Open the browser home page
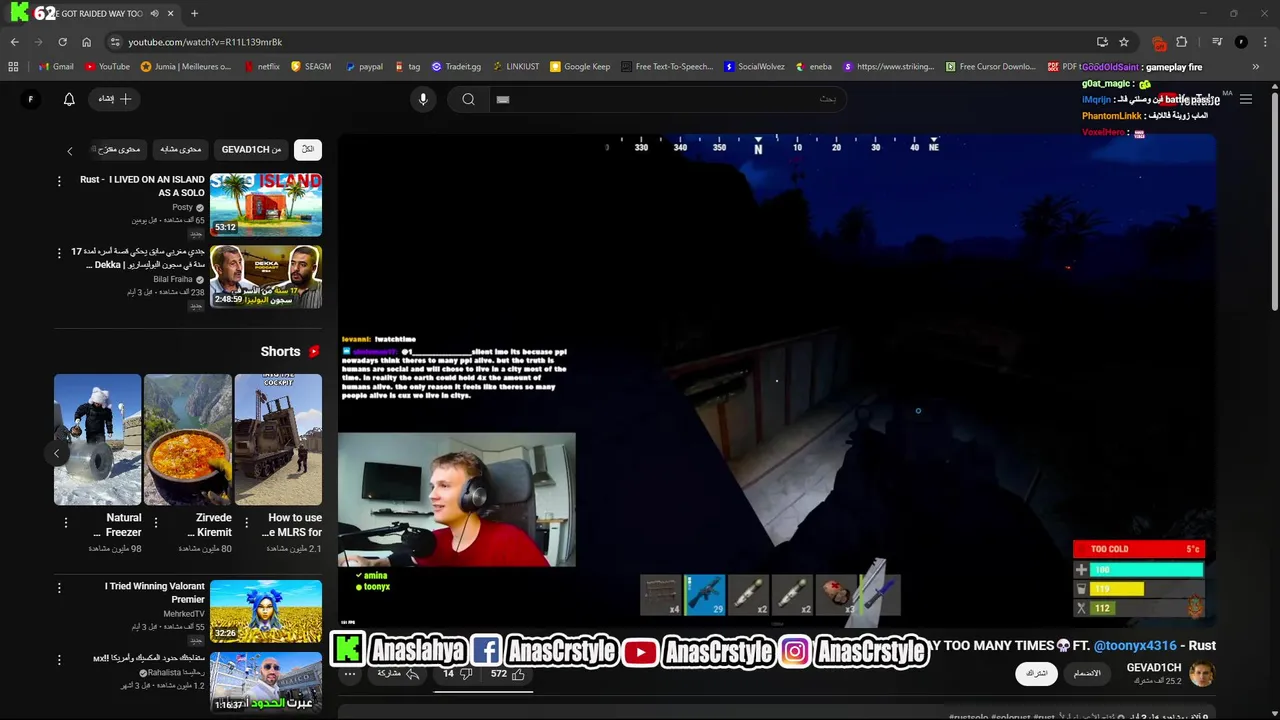The image size is (1280, 720). coord(86,42)
